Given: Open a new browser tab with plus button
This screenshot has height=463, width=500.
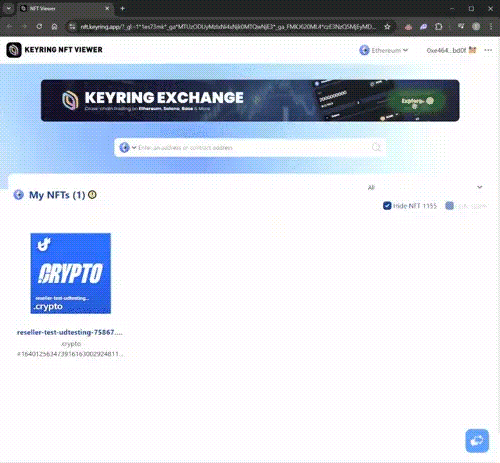Looking at the screenshot, I should coord(122,9).
